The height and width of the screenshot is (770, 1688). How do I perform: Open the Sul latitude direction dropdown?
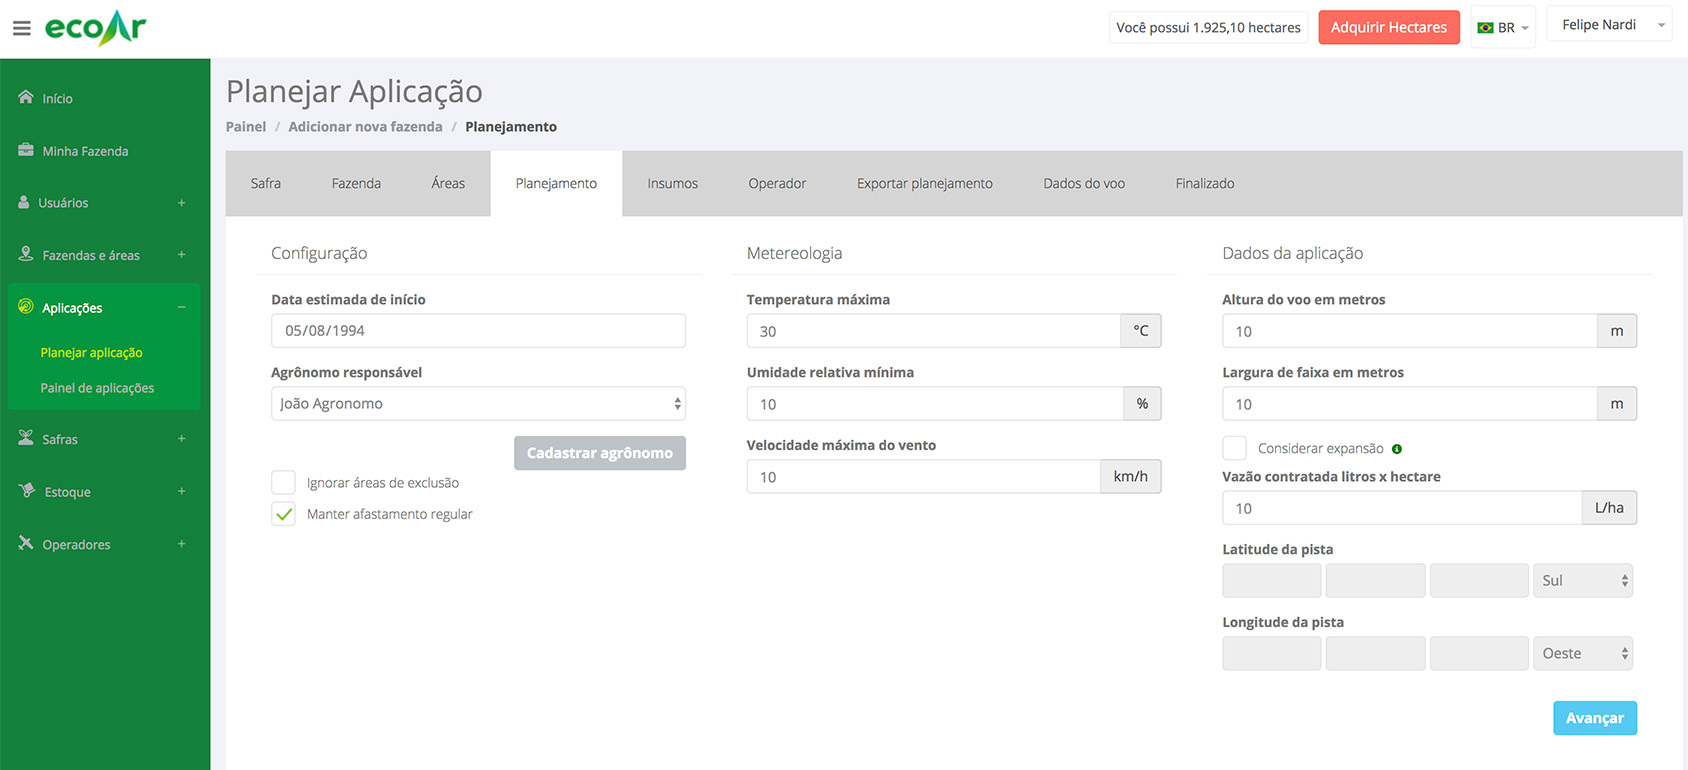click(1582, 581)
